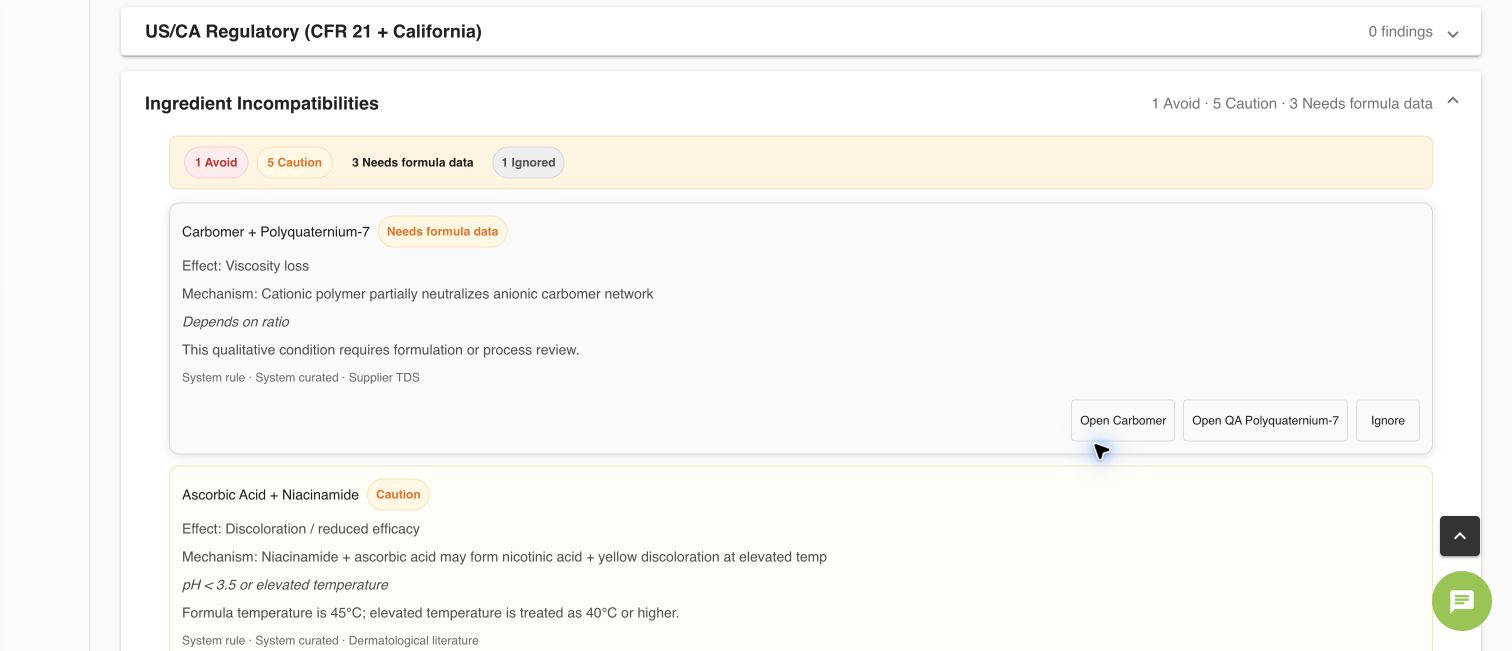1512x651 pixels.
Task: Click the Supplier TDS source text
Action: tap(384, 378)
